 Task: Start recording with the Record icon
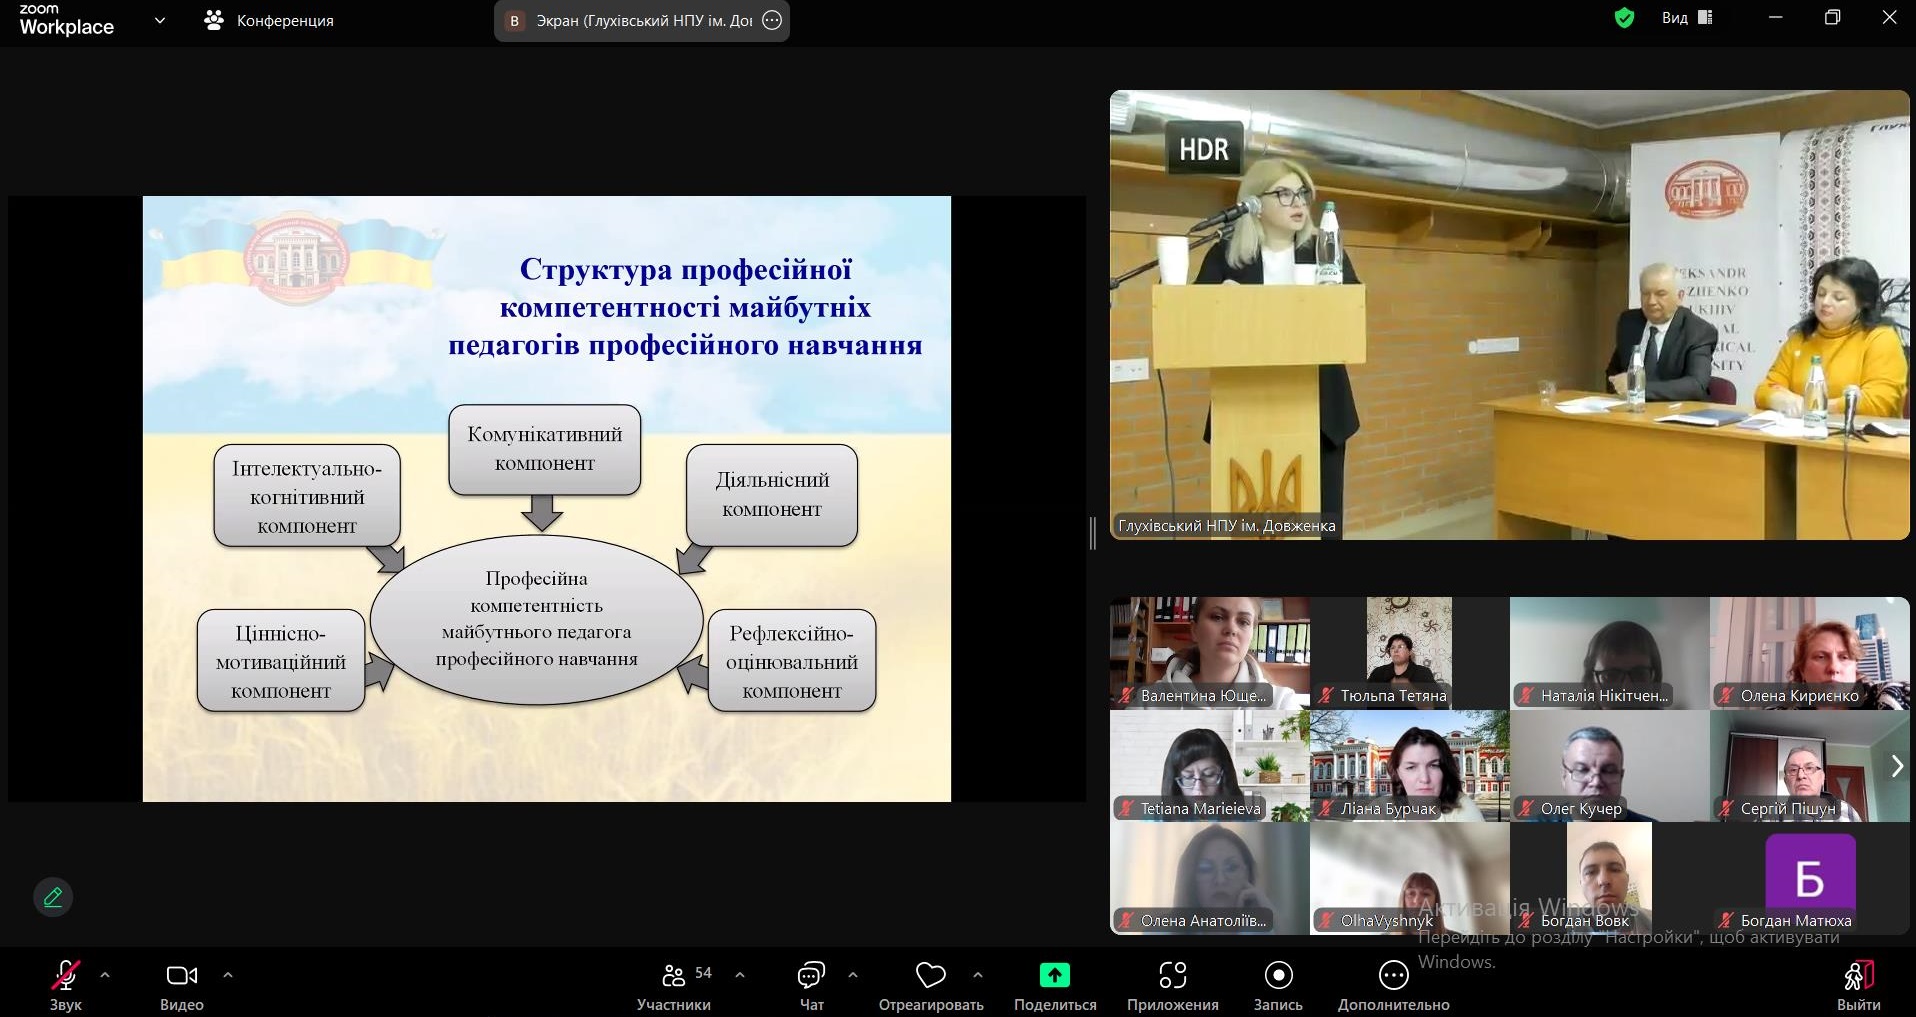[x=1278, y=975]
